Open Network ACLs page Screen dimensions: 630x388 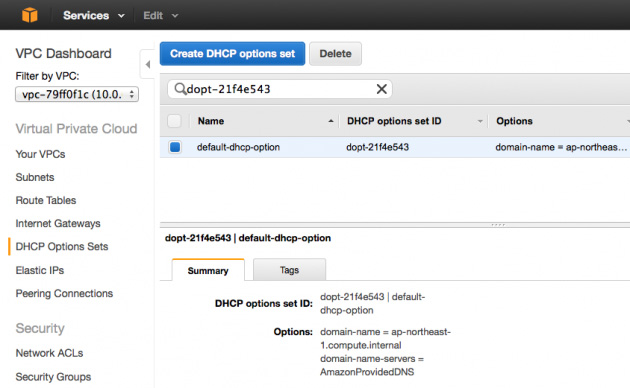coord(49,353)
